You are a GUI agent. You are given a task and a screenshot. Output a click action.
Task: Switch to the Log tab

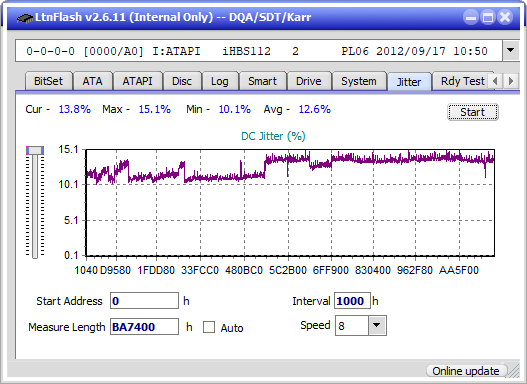(220, 81)
